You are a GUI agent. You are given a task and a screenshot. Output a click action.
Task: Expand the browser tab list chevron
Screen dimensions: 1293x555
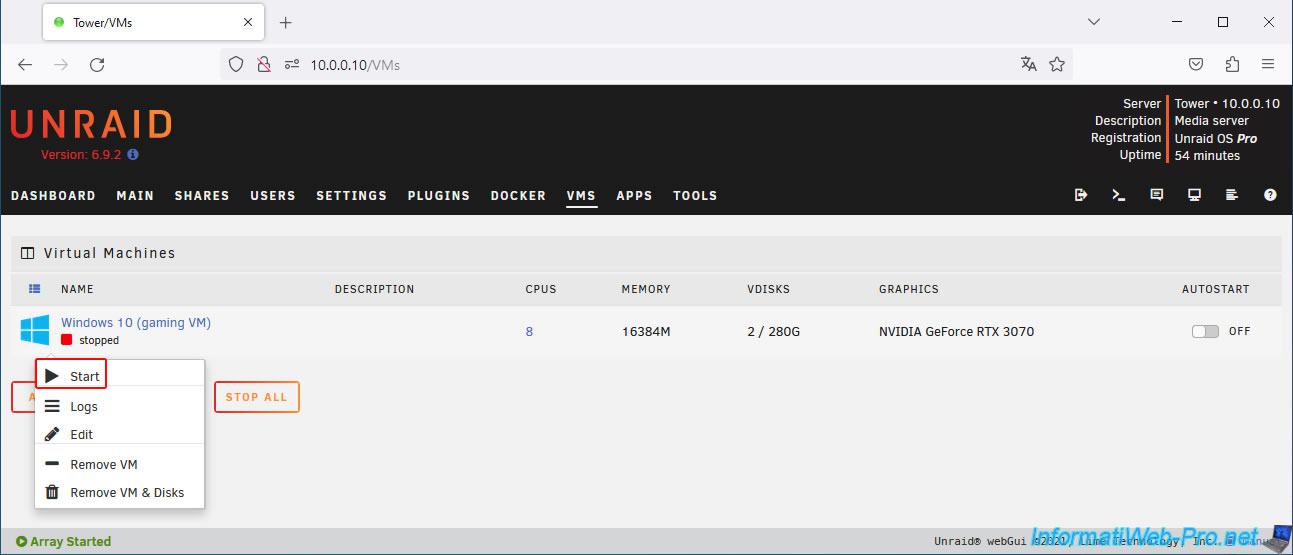pos(1094,22)
